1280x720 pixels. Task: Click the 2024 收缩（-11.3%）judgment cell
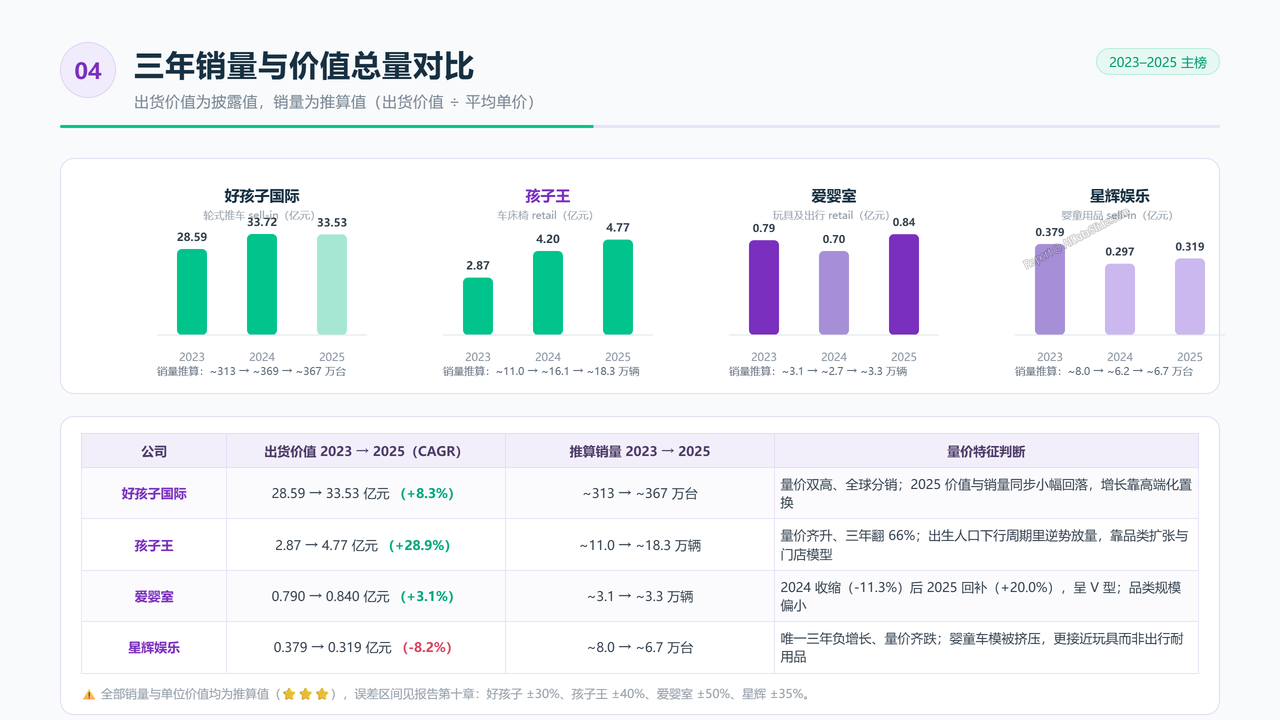tap(986, 596)
